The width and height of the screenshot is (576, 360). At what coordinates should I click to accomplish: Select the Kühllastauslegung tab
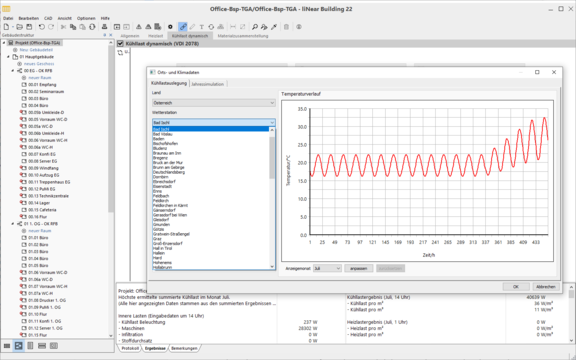[169, 83]
